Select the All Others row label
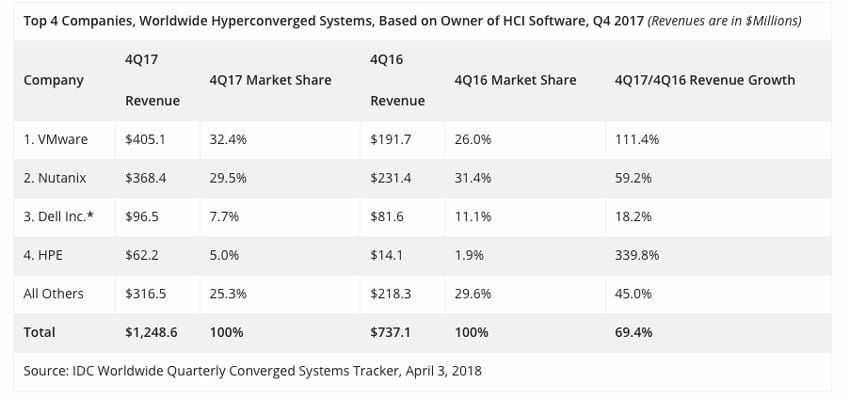The height and width of the screenshot is (399, 850). 54,293
